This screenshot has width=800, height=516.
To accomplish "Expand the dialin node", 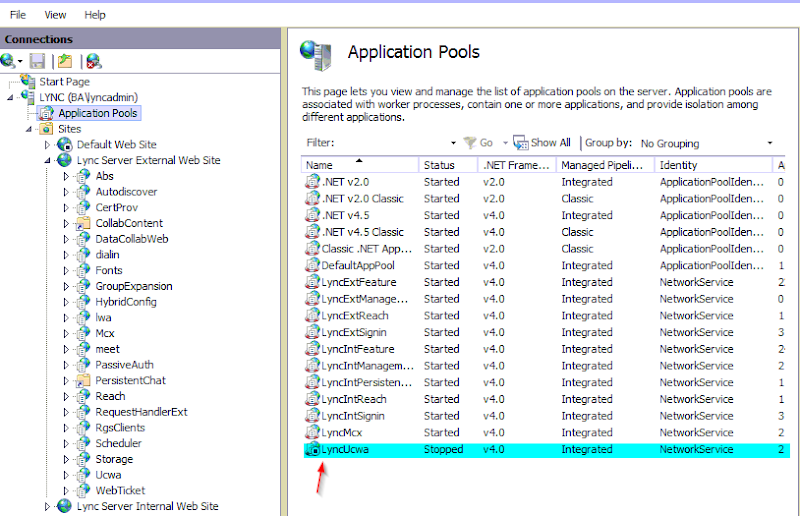I will click(x=66, y=255).
